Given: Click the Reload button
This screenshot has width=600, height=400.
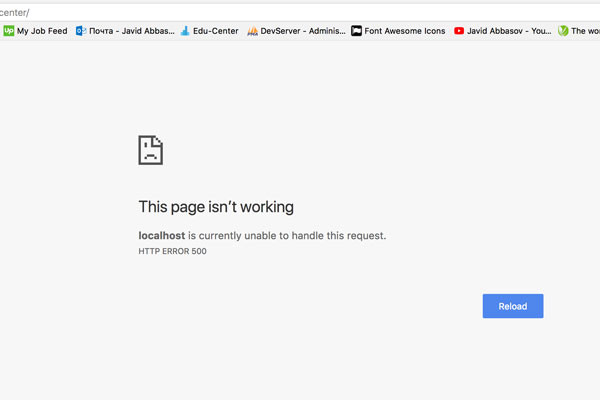Looking at the screenshot, I should click(x=513, y=306).
